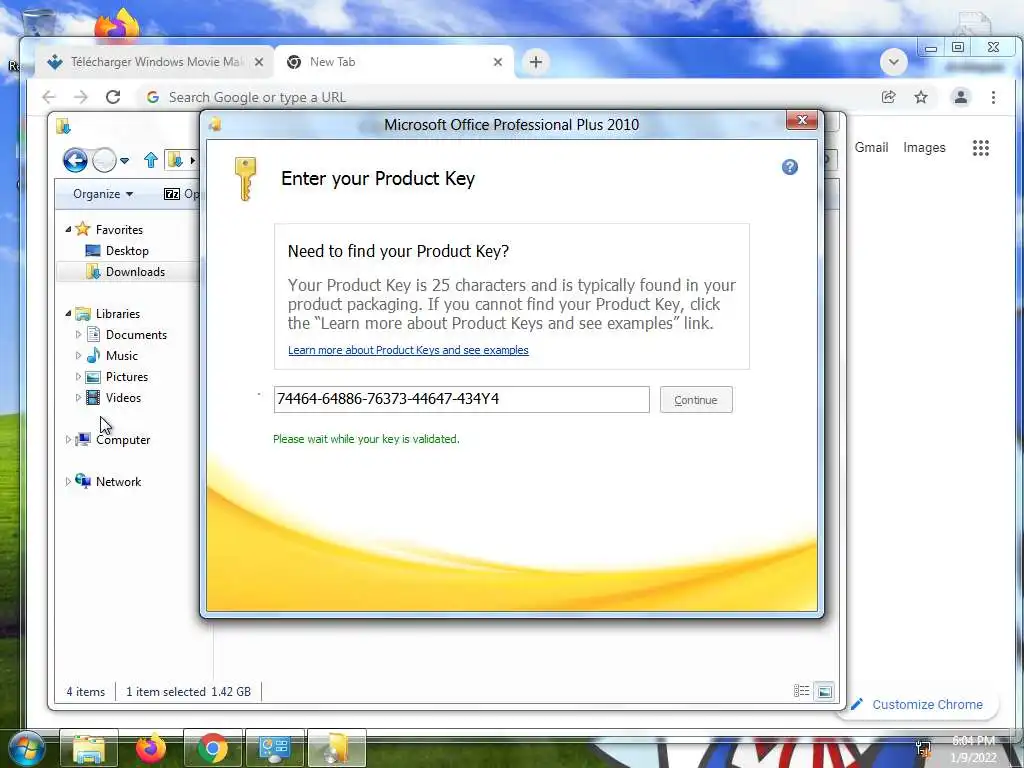1024x768 pixels.
Task: Open Learn more about Product Keys link
Action: [x=408, y=350]
